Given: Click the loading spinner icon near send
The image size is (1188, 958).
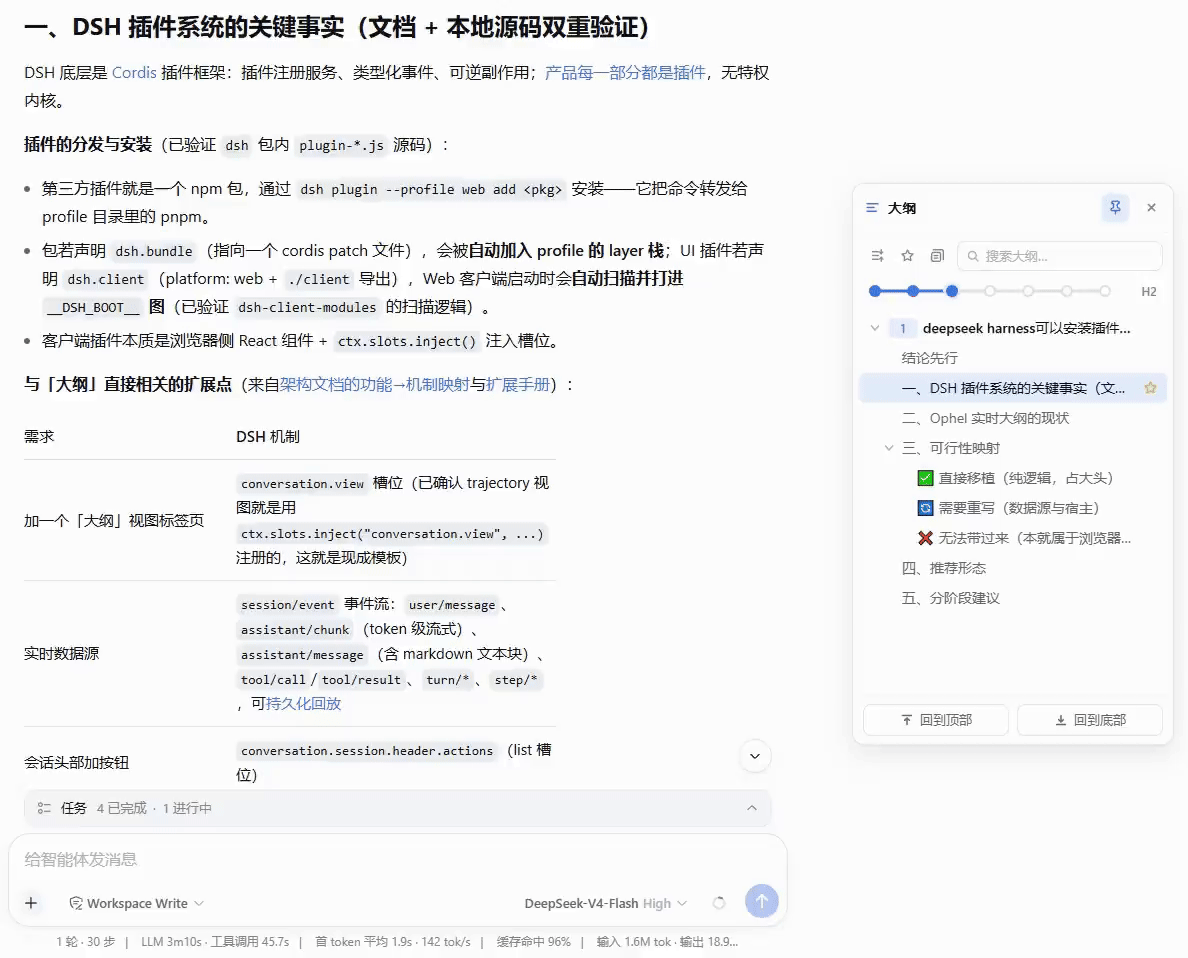Looking at the screenshot, I should tap(719, 903).
